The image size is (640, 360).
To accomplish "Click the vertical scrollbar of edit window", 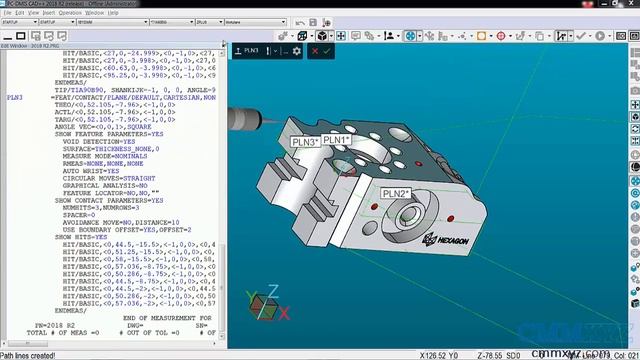I will click(222, 196).
